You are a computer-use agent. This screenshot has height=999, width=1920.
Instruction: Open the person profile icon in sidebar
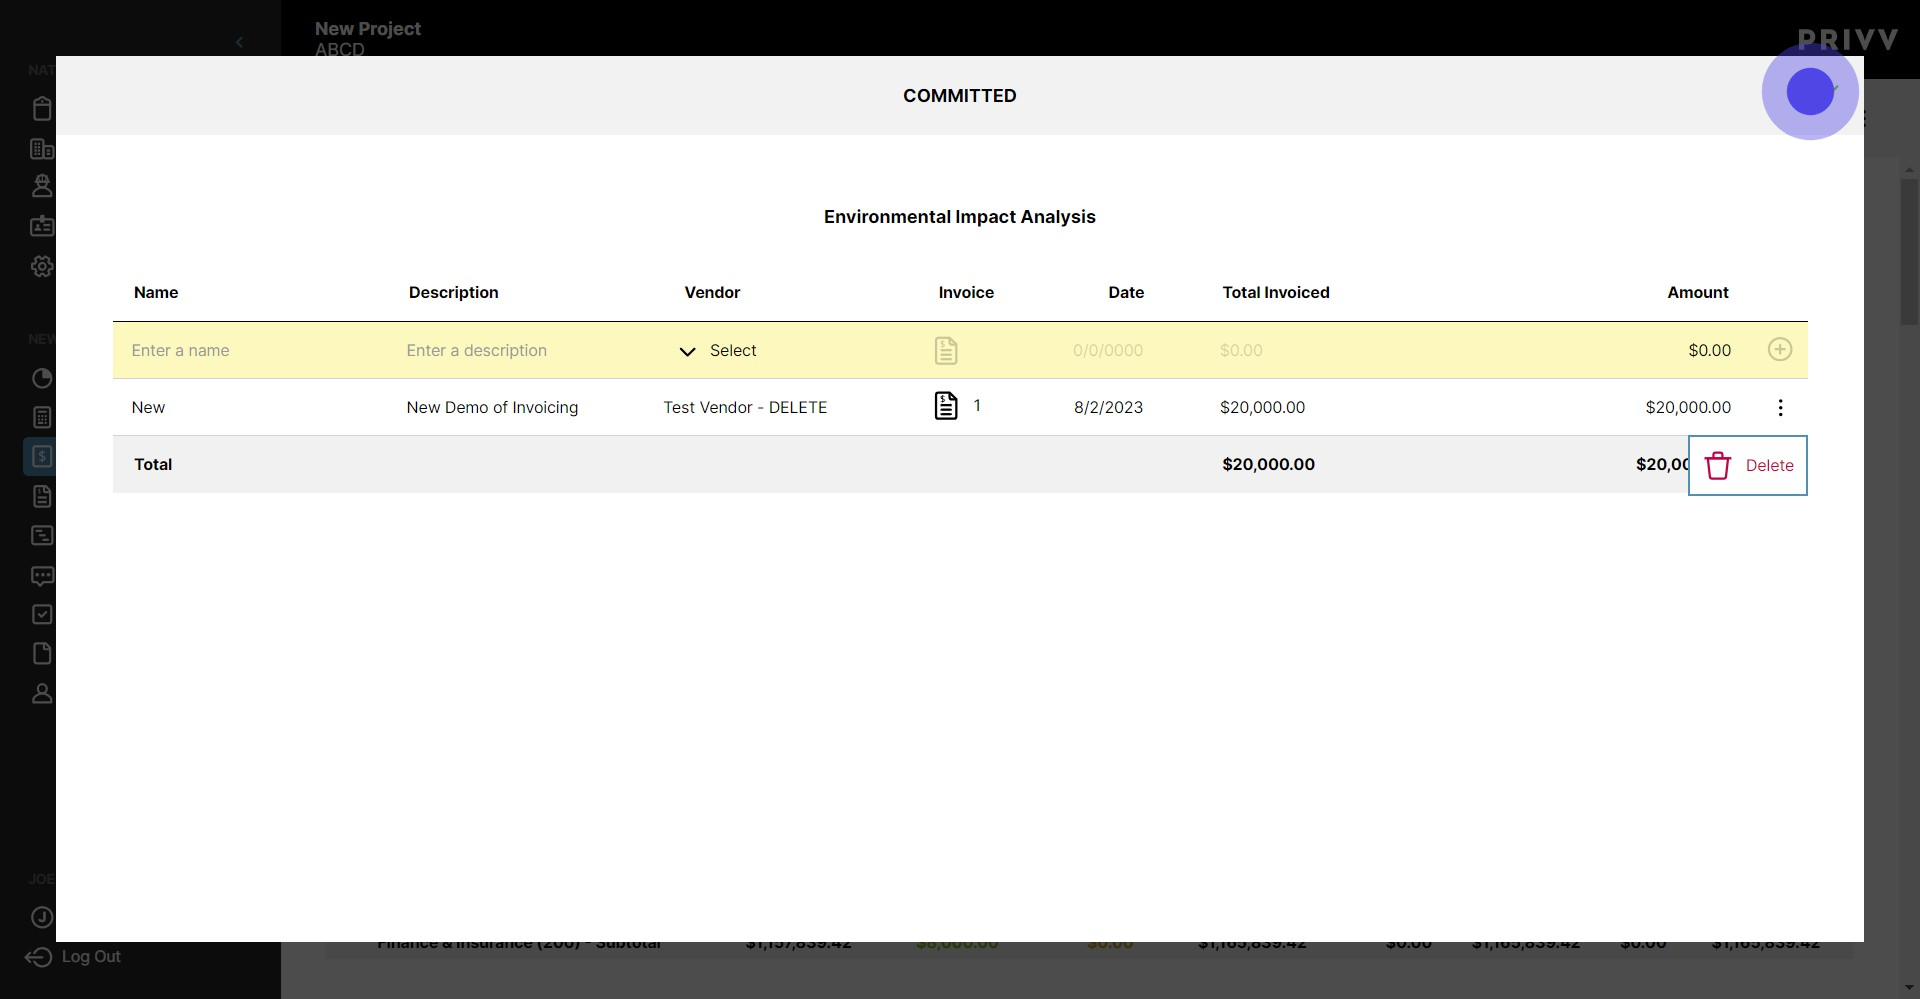coord(42,693)
